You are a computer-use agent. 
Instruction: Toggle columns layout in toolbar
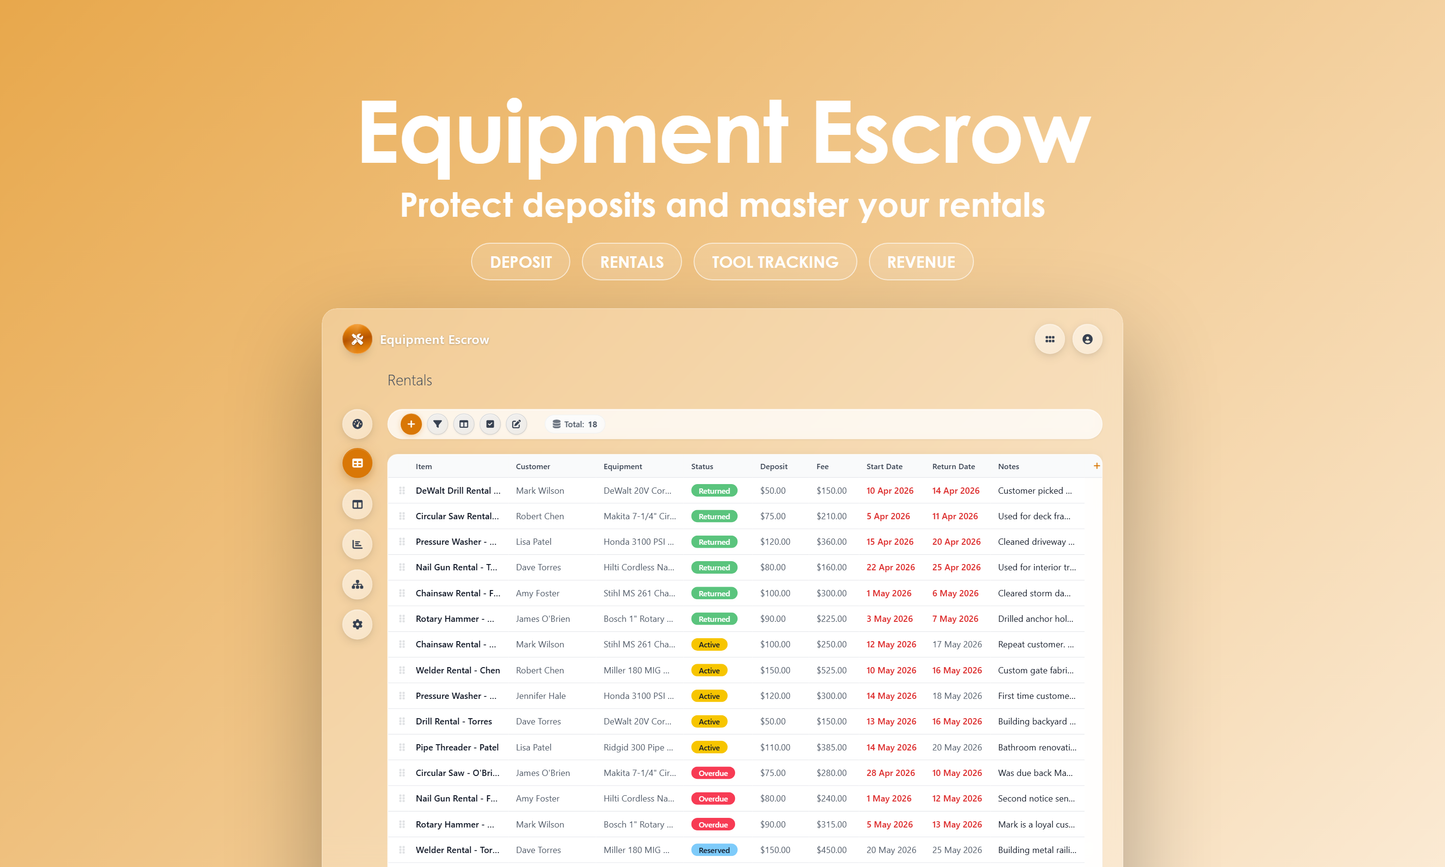tap(464, 424)
